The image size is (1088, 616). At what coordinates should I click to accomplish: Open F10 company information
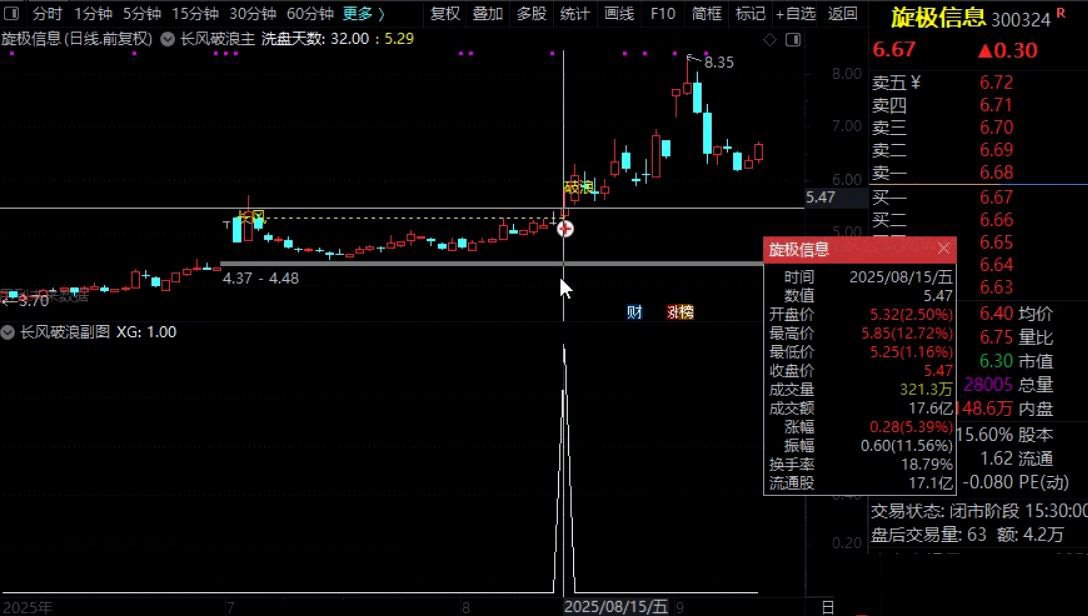coord(663,13)
